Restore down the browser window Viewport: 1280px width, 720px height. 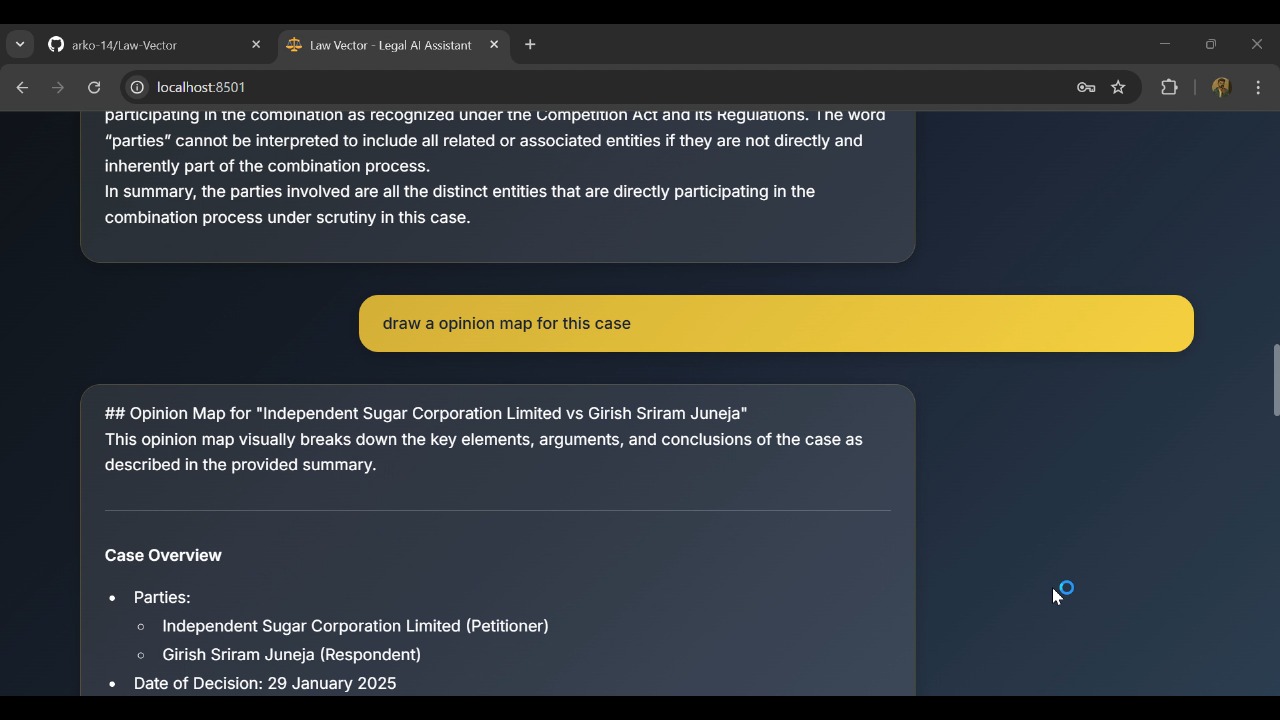[x=1211, y=45]
